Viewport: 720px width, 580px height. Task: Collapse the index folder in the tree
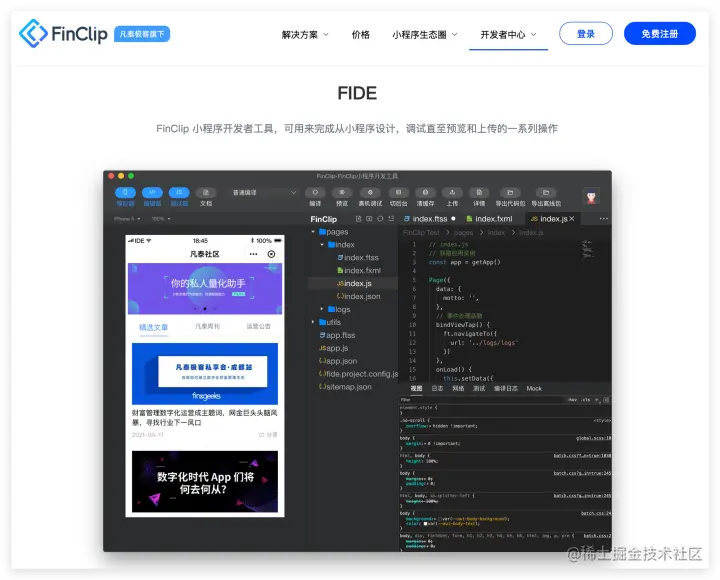(x=322, y=245)
